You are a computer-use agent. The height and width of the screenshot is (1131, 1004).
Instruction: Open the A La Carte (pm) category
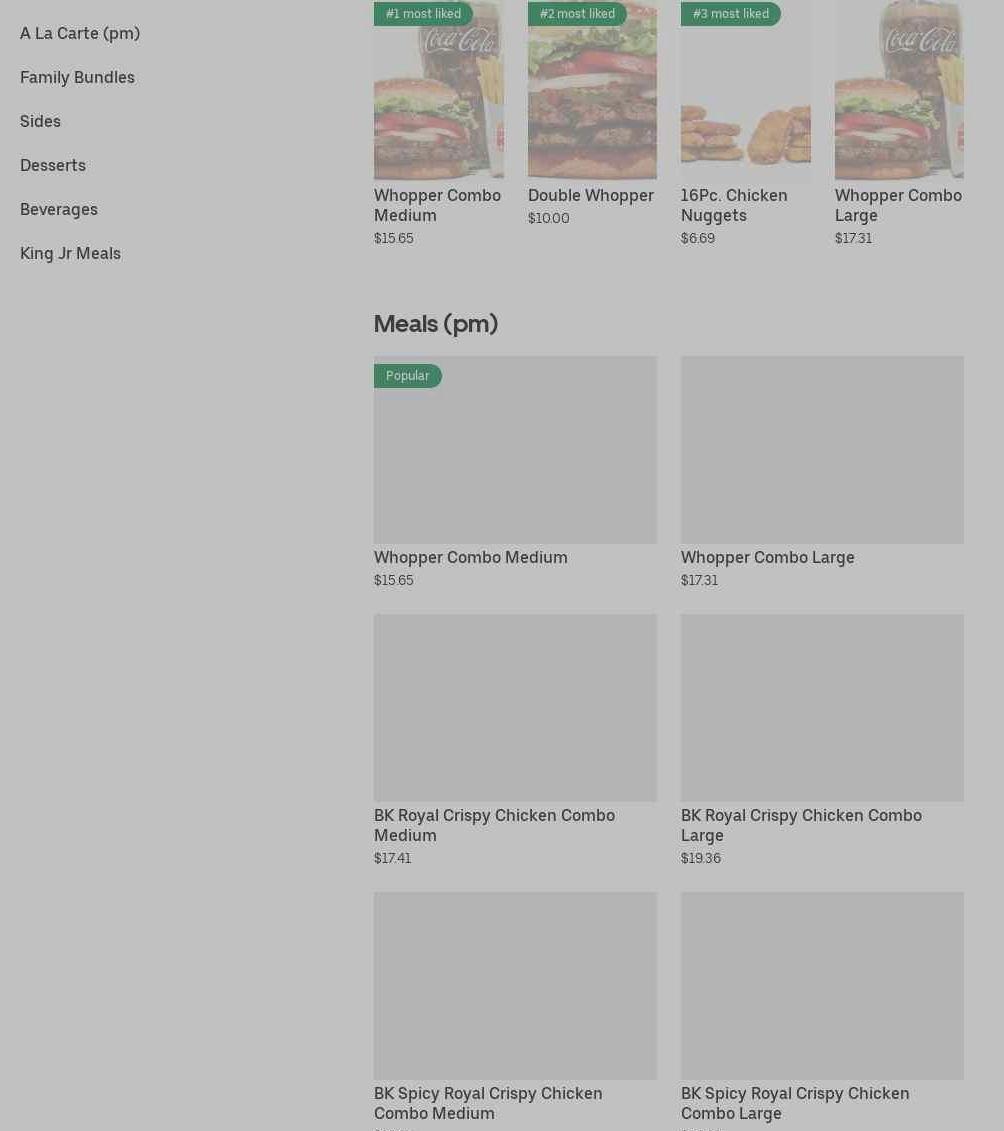coord(80,33)
